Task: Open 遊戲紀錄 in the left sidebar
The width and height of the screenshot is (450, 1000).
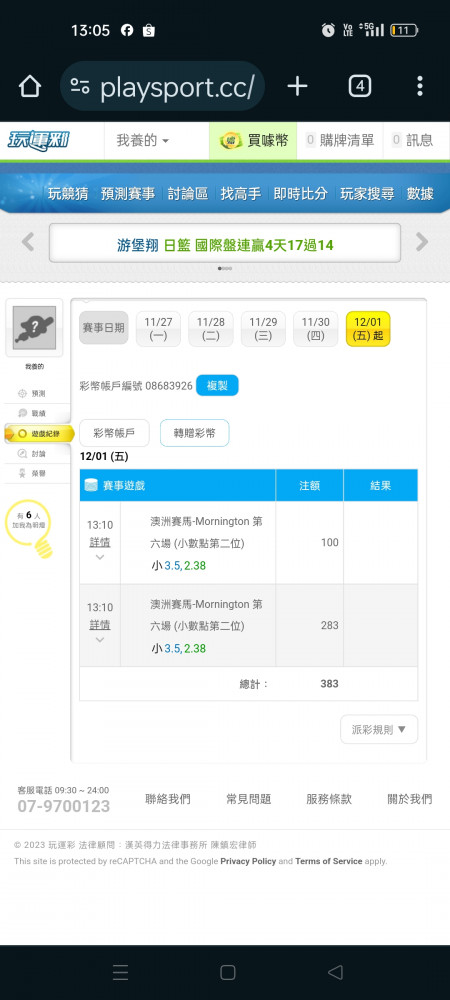Action: [40, 434]
